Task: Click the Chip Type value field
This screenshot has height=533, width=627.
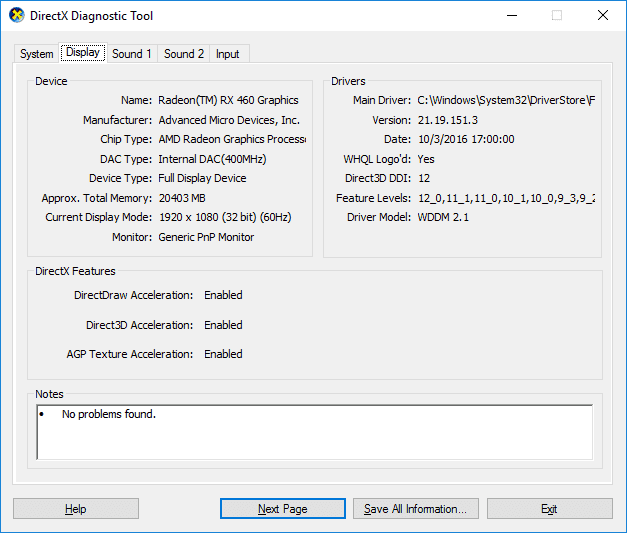Action: (x=231, y=140)
